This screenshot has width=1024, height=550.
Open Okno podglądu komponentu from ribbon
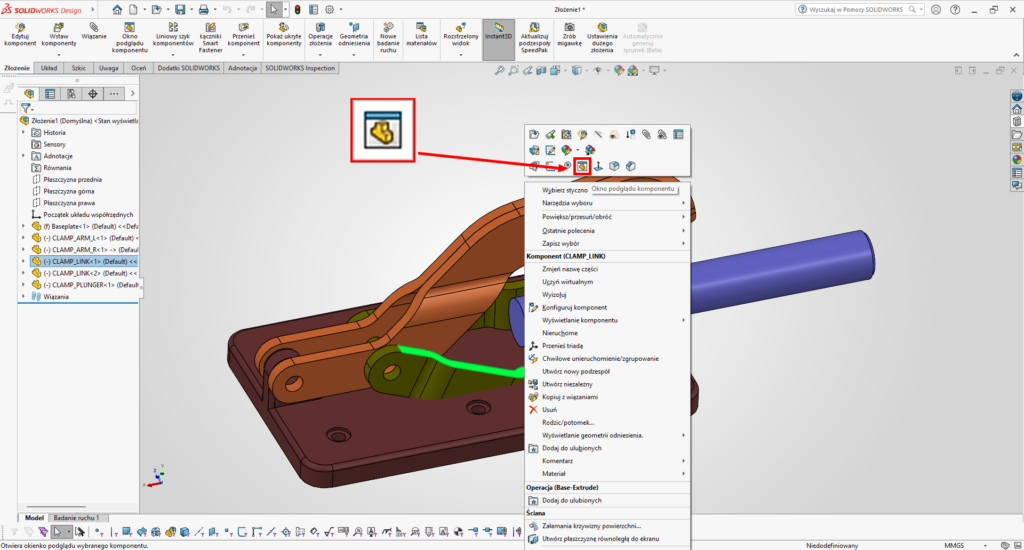[x=129, y=38]
